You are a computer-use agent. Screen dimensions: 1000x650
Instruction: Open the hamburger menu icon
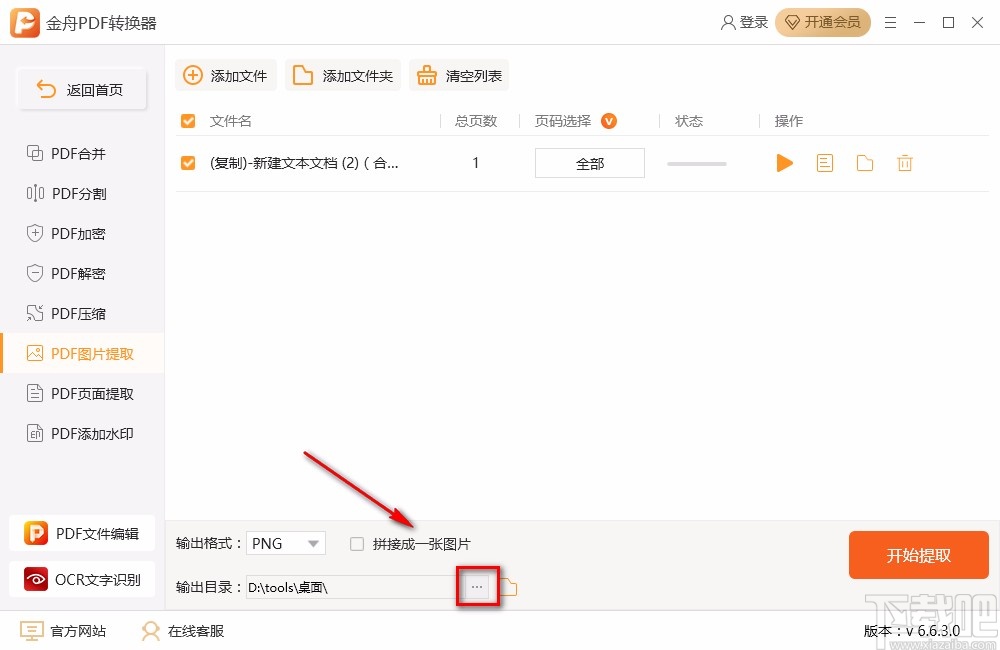coord(890,23)
